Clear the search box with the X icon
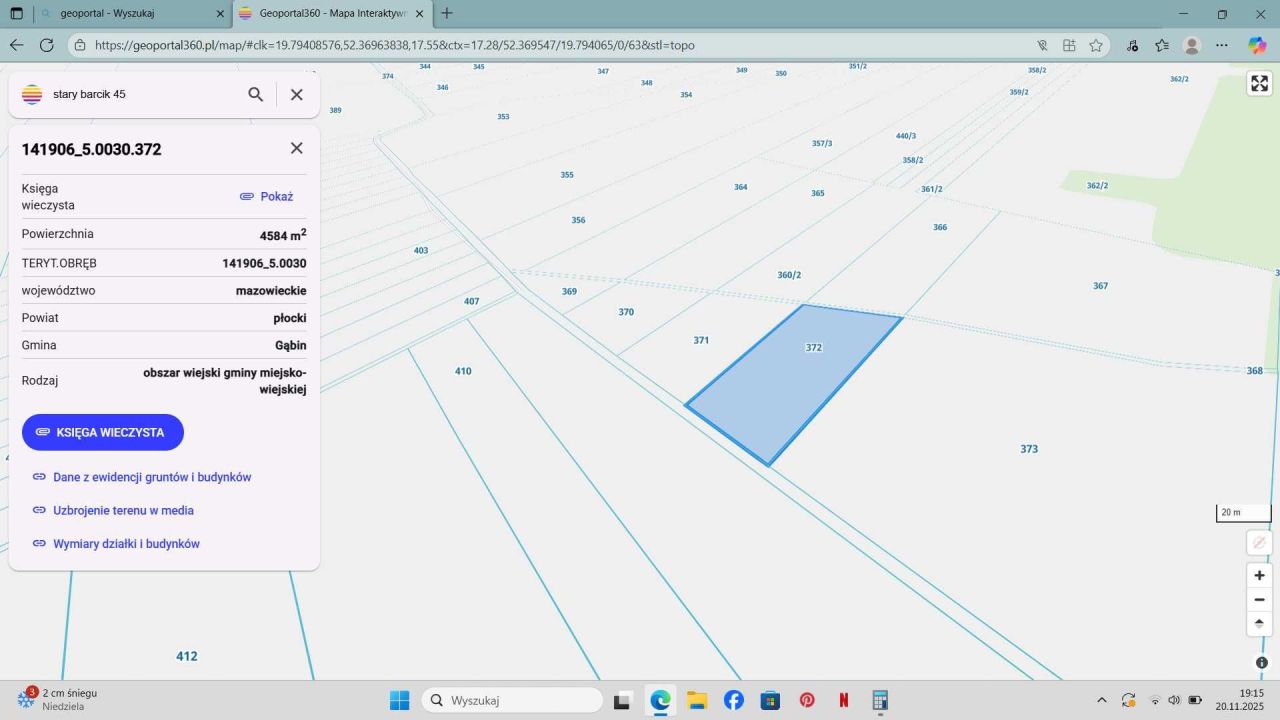Viewport: 1280px width, 720px height. point(297,94)
